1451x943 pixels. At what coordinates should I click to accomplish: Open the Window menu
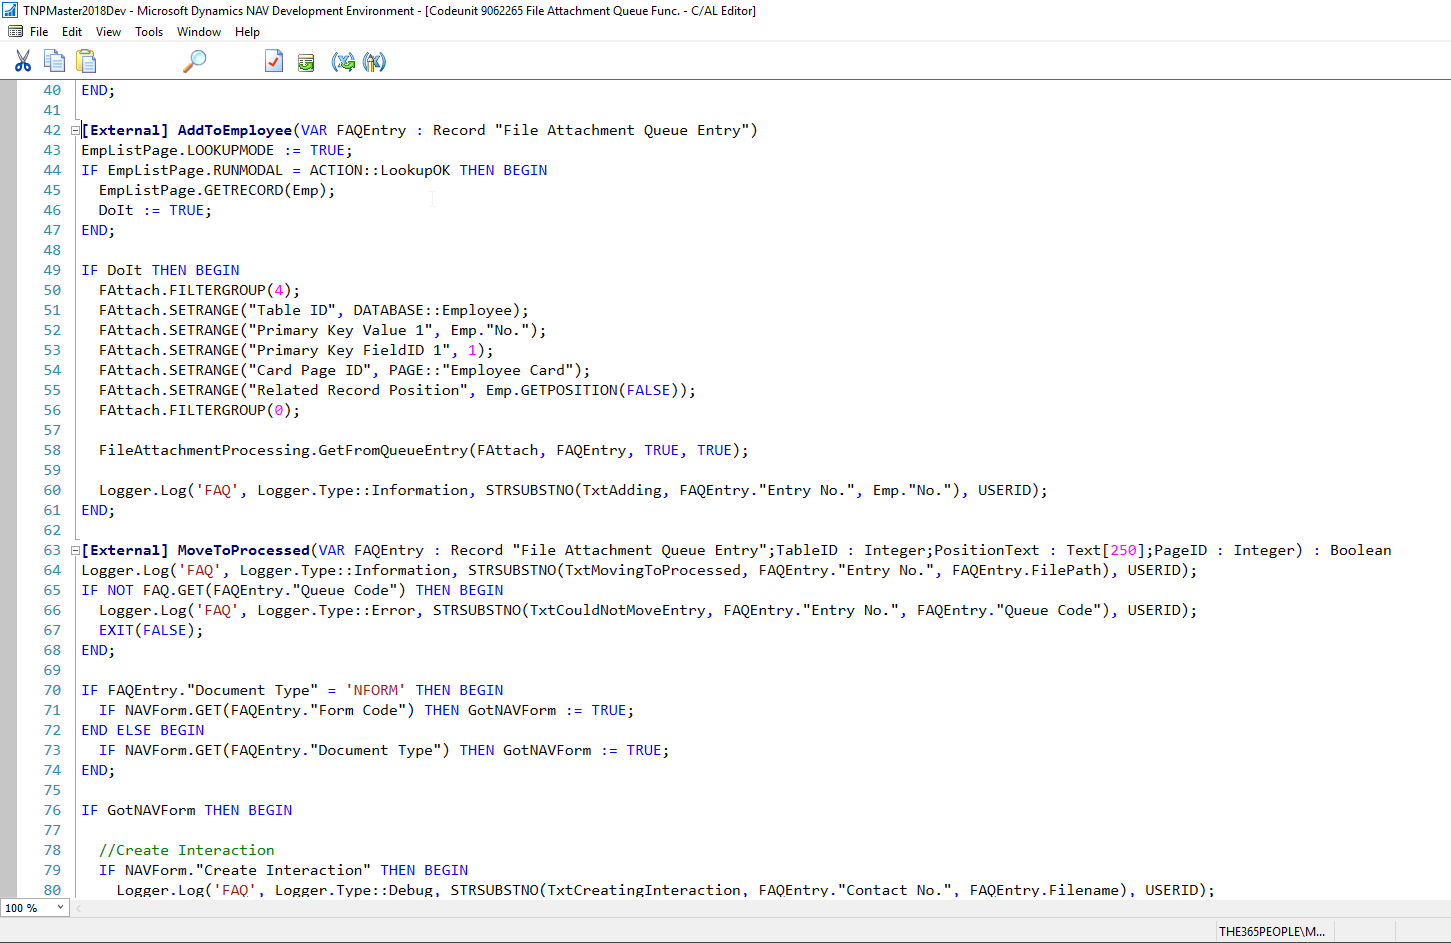199,32
